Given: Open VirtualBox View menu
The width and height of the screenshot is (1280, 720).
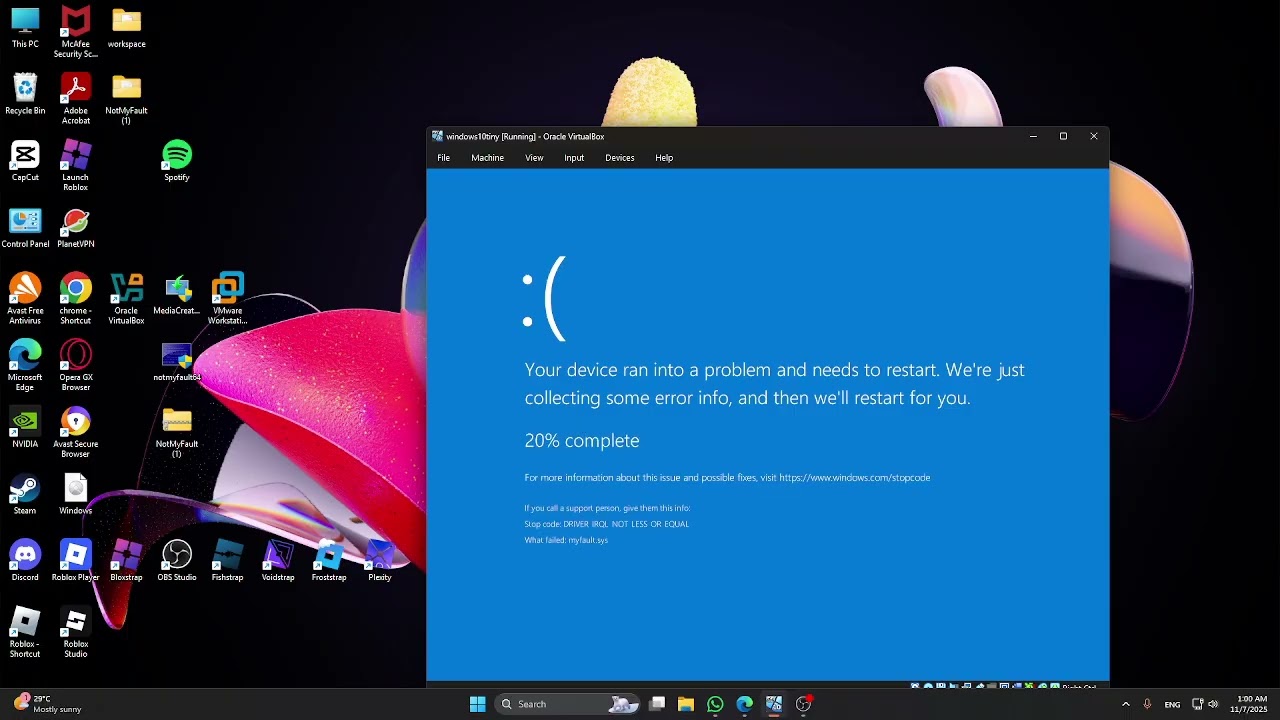Looking at the screenshot, I should tap(534, 158).
